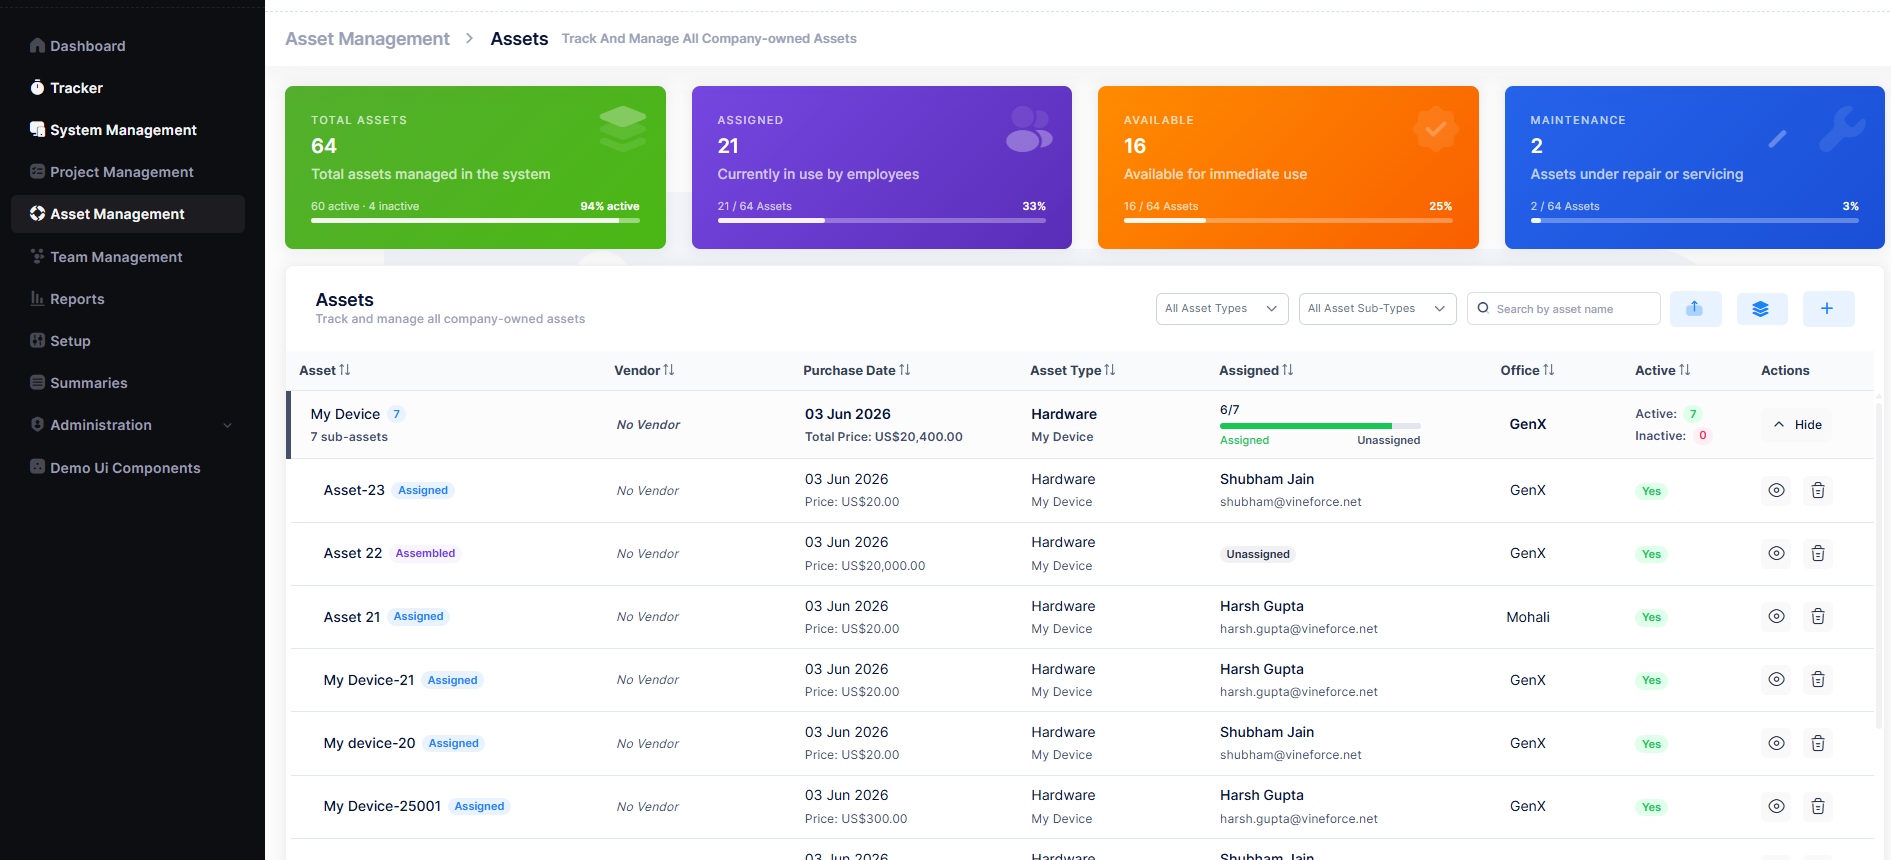Delete My Device-25001 using trash icon
1891x860 pixels.
tap(1818, 806)
